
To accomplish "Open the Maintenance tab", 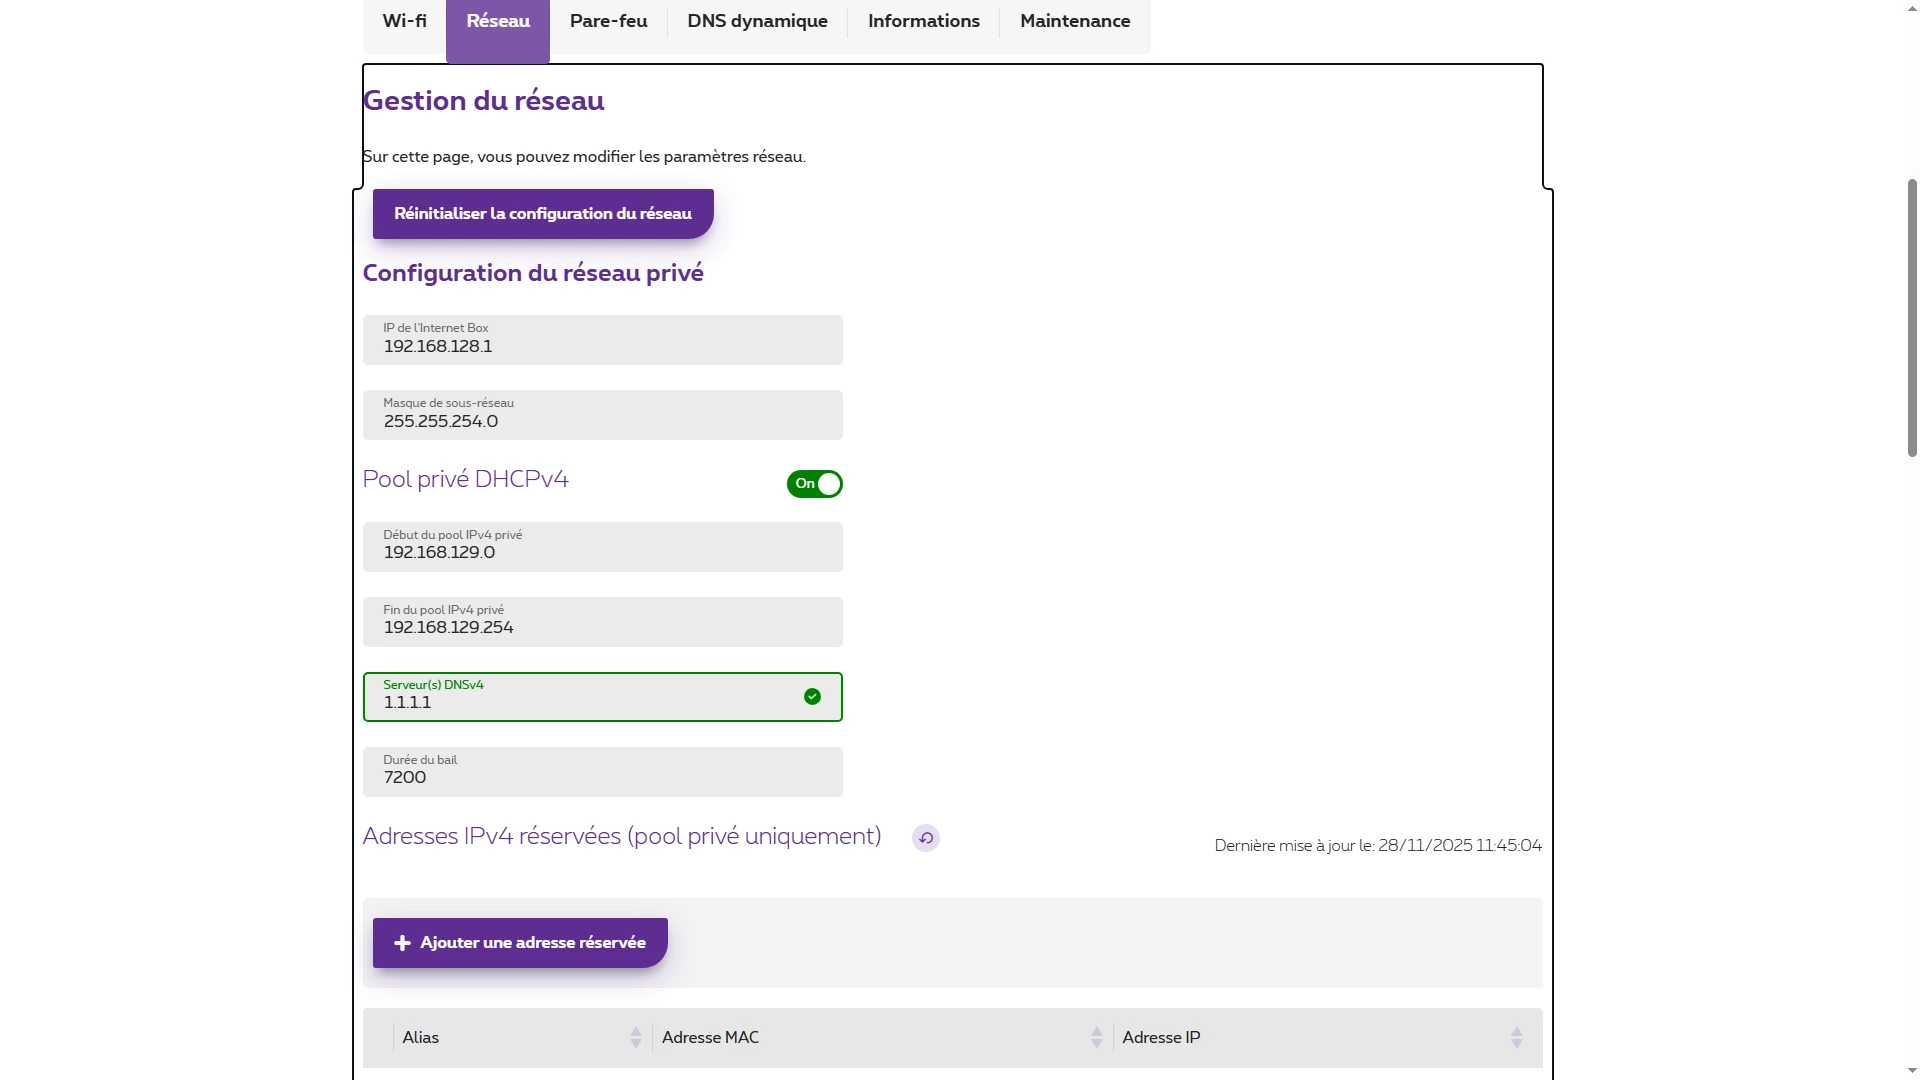I will [1075, 21].
